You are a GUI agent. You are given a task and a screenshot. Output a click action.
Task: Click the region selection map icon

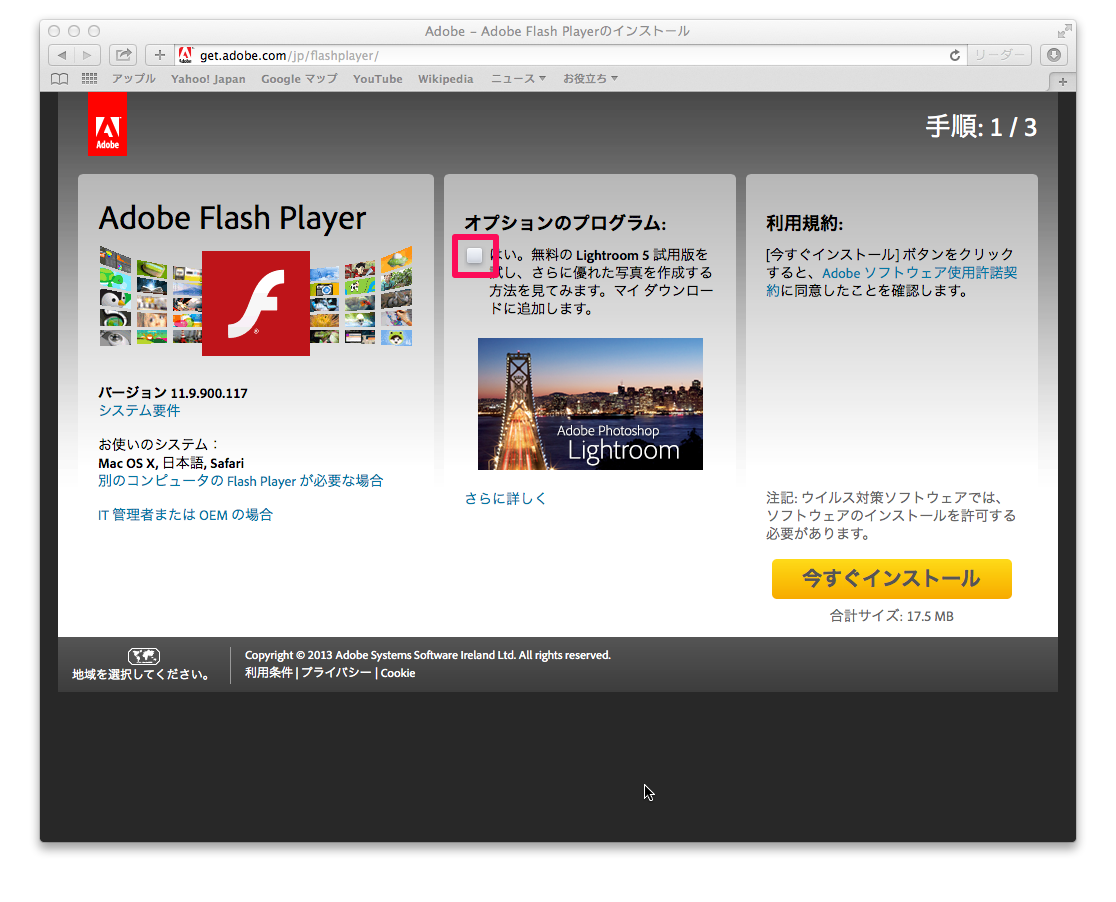click(144, 656)
